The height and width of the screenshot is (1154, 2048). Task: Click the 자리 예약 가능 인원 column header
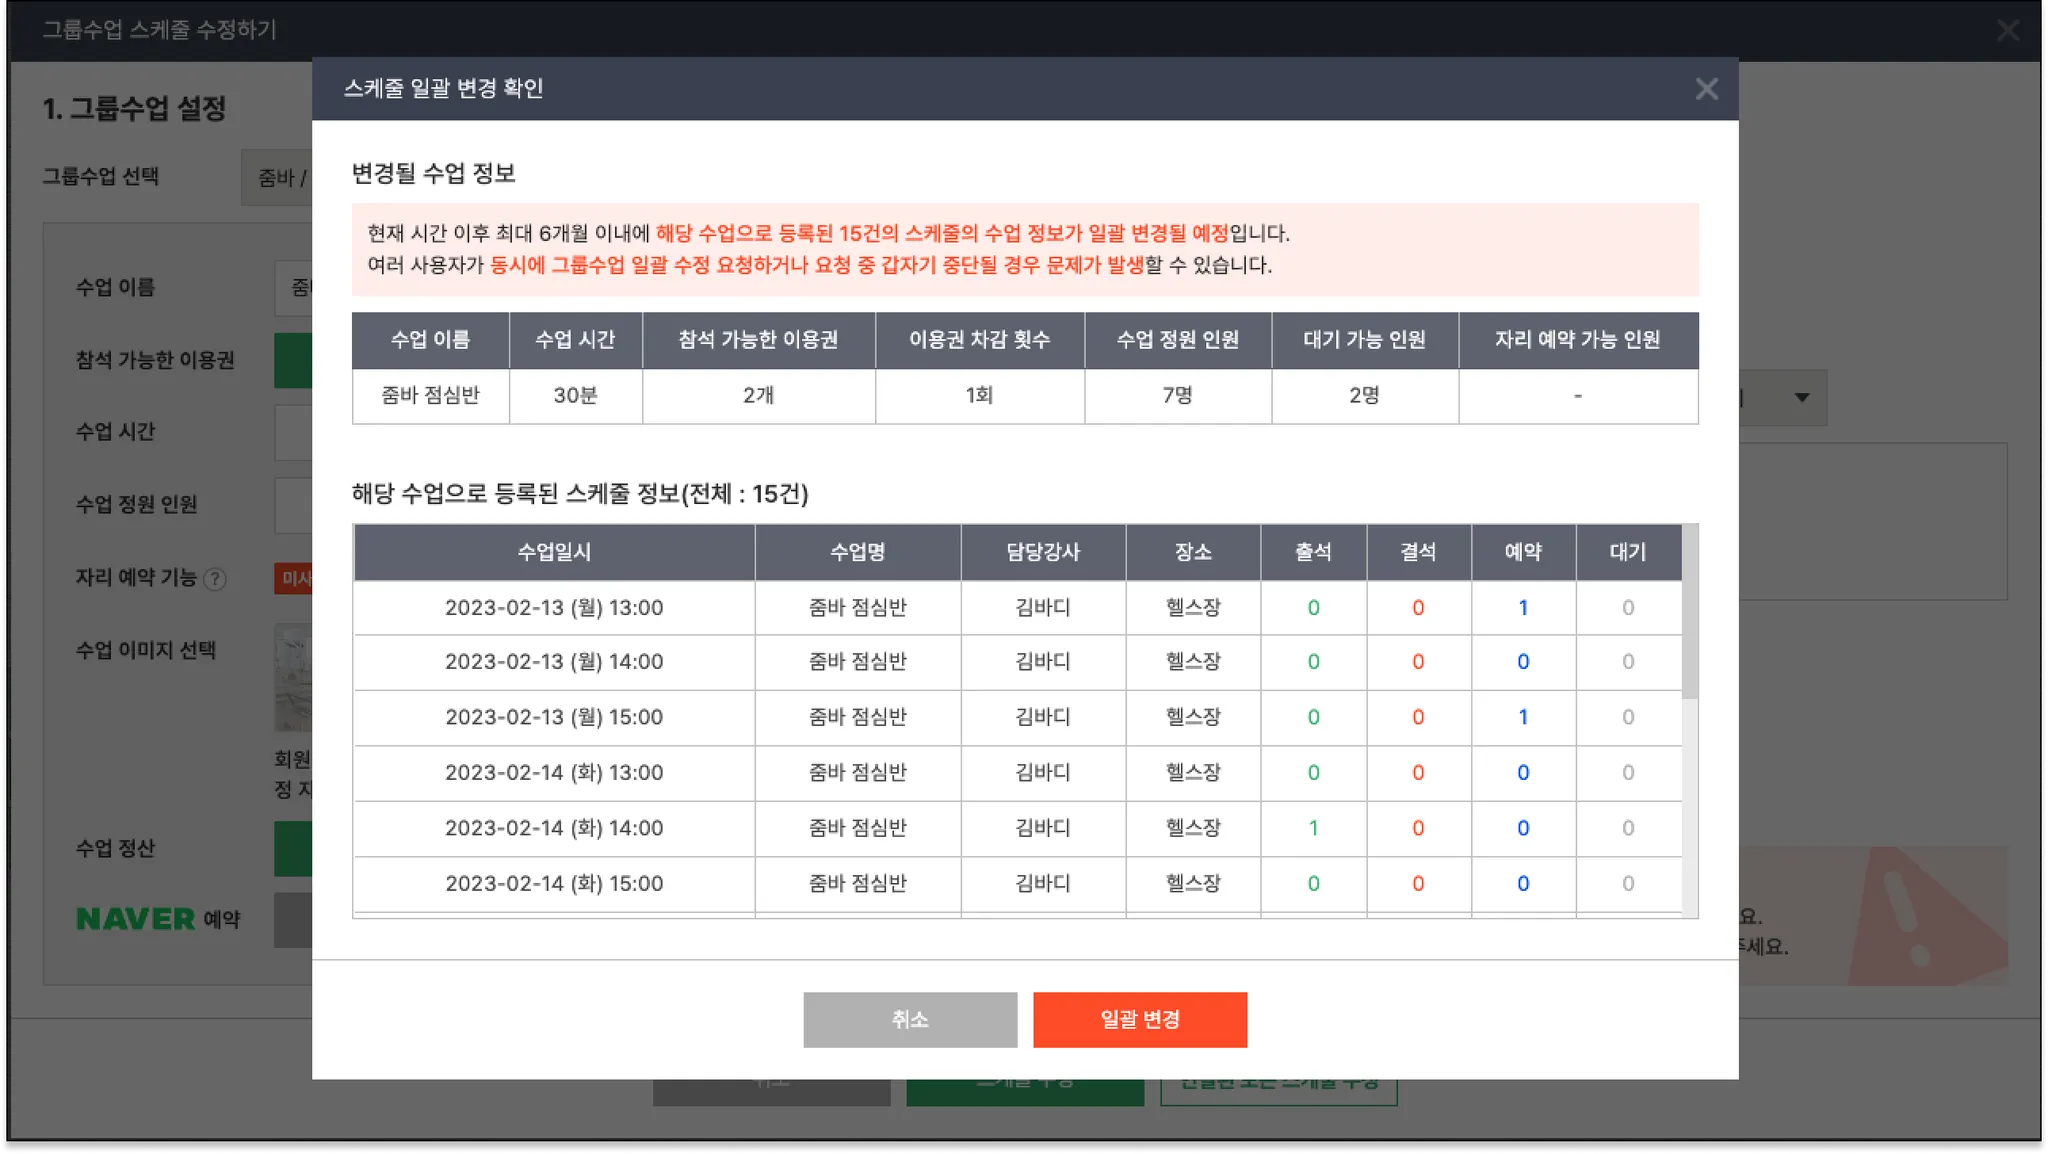click(x=1577, y=340)
